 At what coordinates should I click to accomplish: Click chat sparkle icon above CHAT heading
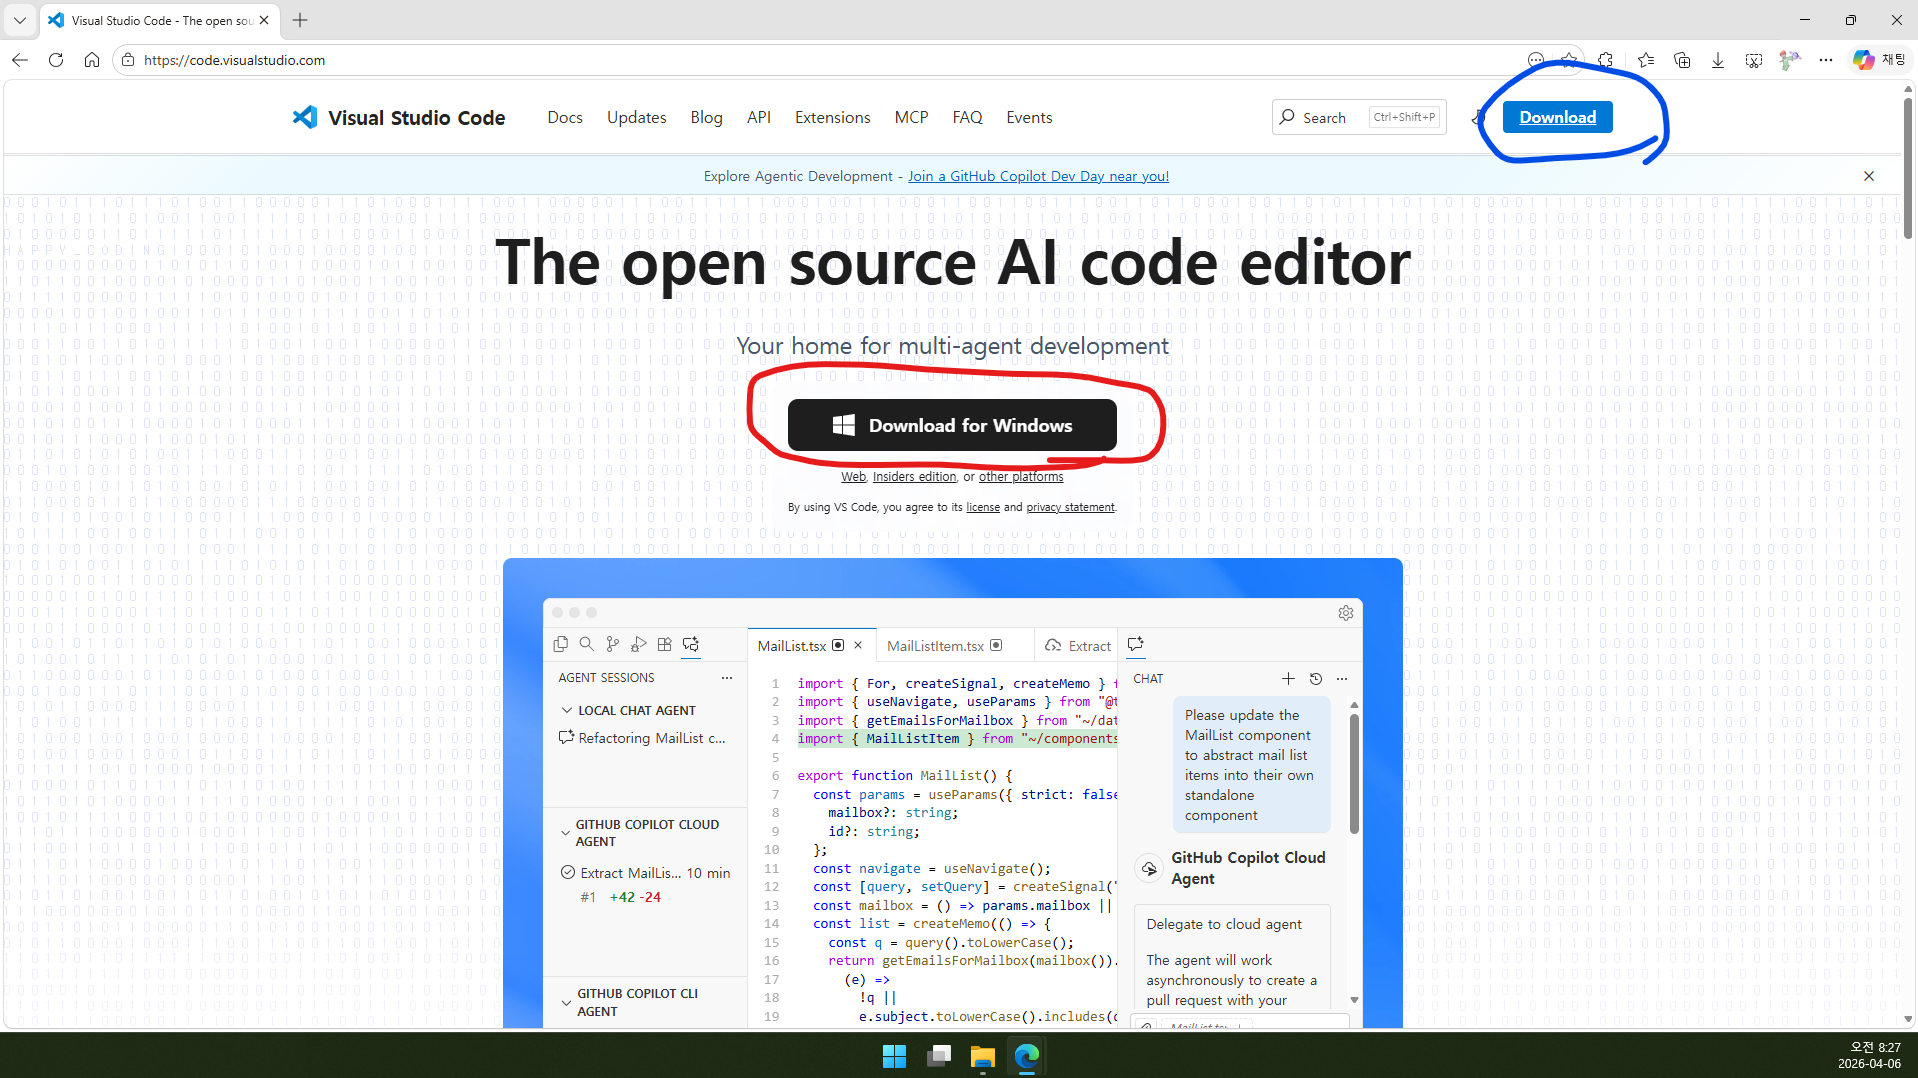click(x=1135, y=644)
